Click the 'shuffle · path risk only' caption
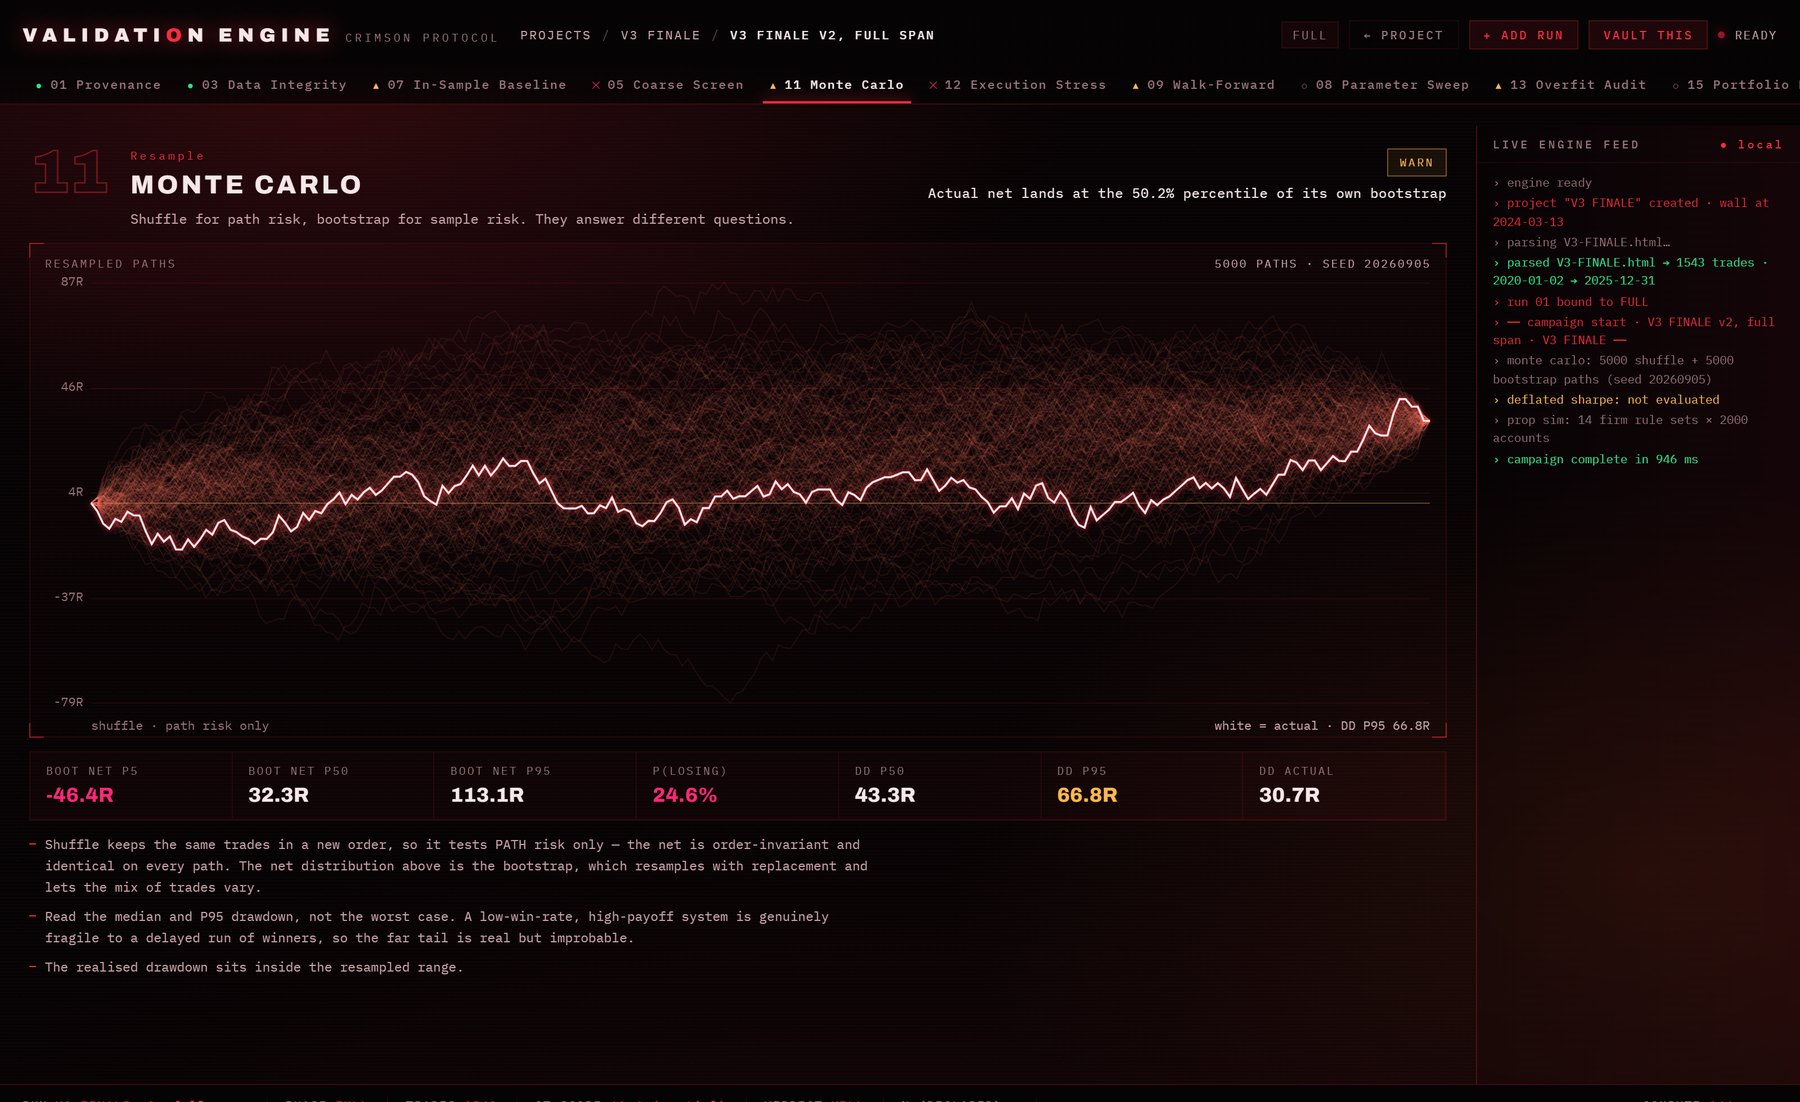The height and width of the screenshot is (1102, 1800). point(180,726)
